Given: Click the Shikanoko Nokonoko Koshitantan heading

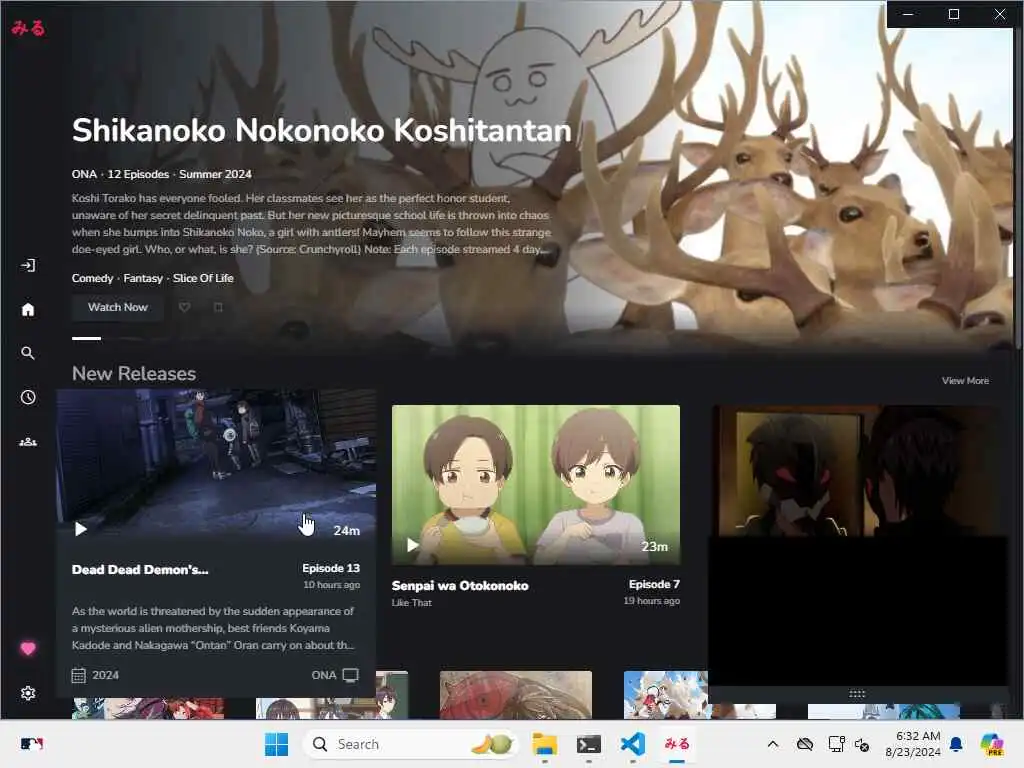Looking at the screenshot, I should (x=321, y=130).
